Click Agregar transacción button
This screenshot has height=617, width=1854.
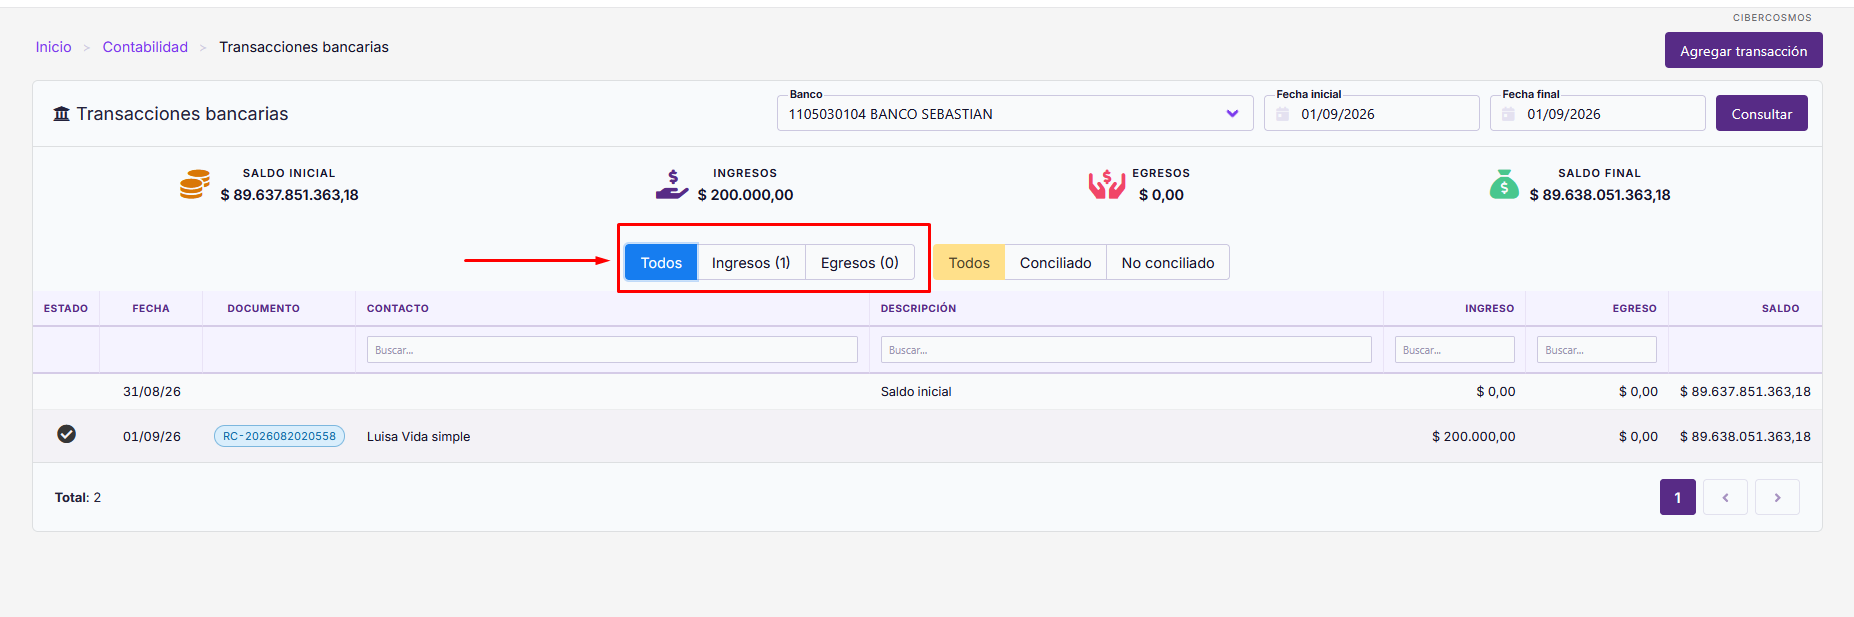pos(1743,50)
